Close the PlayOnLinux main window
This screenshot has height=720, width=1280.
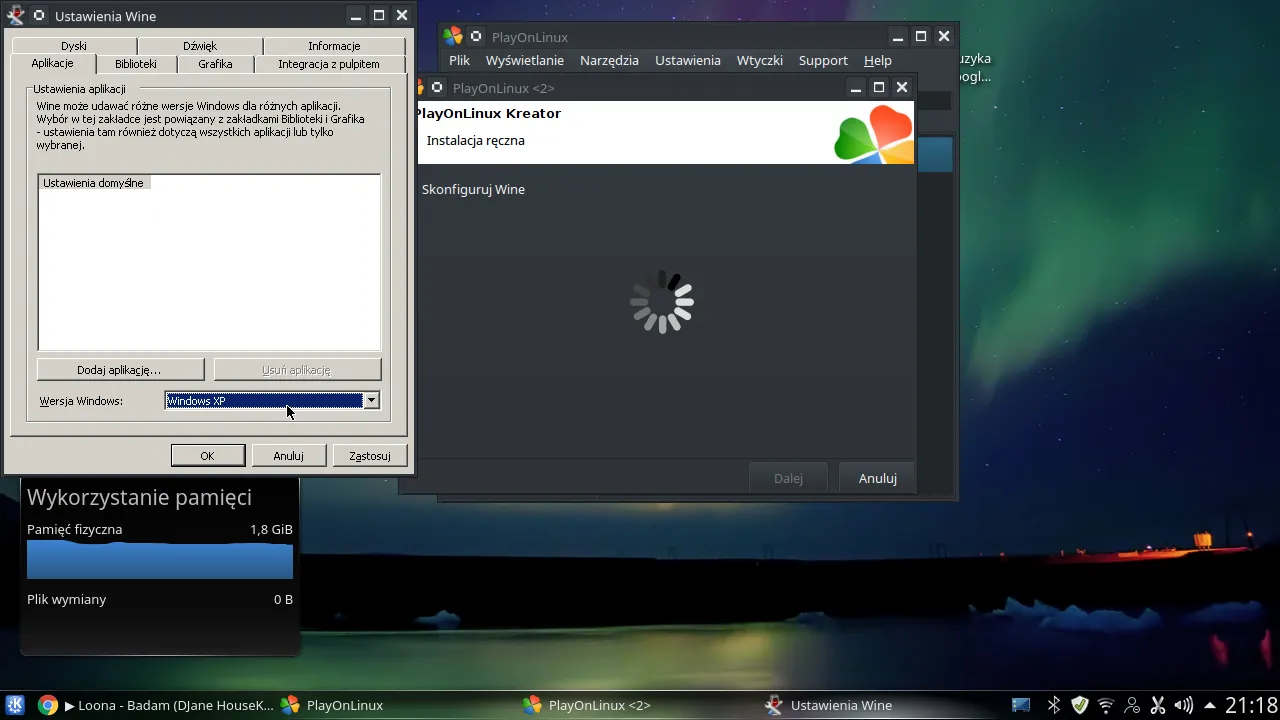pos(943,36)
